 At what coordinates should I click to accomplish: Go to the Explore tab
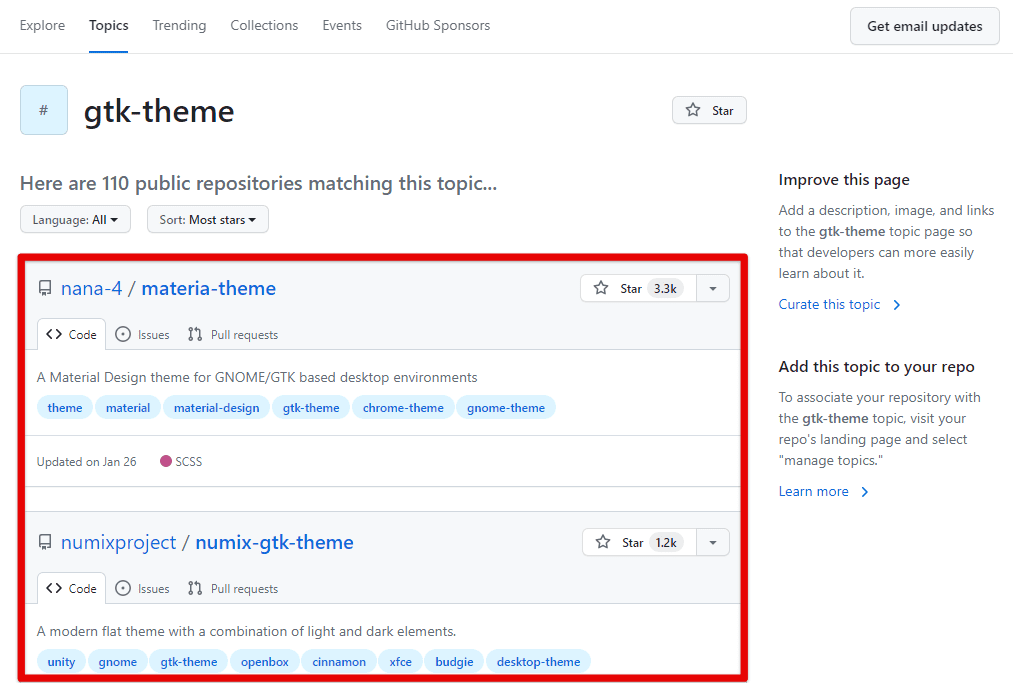point(43,25)
